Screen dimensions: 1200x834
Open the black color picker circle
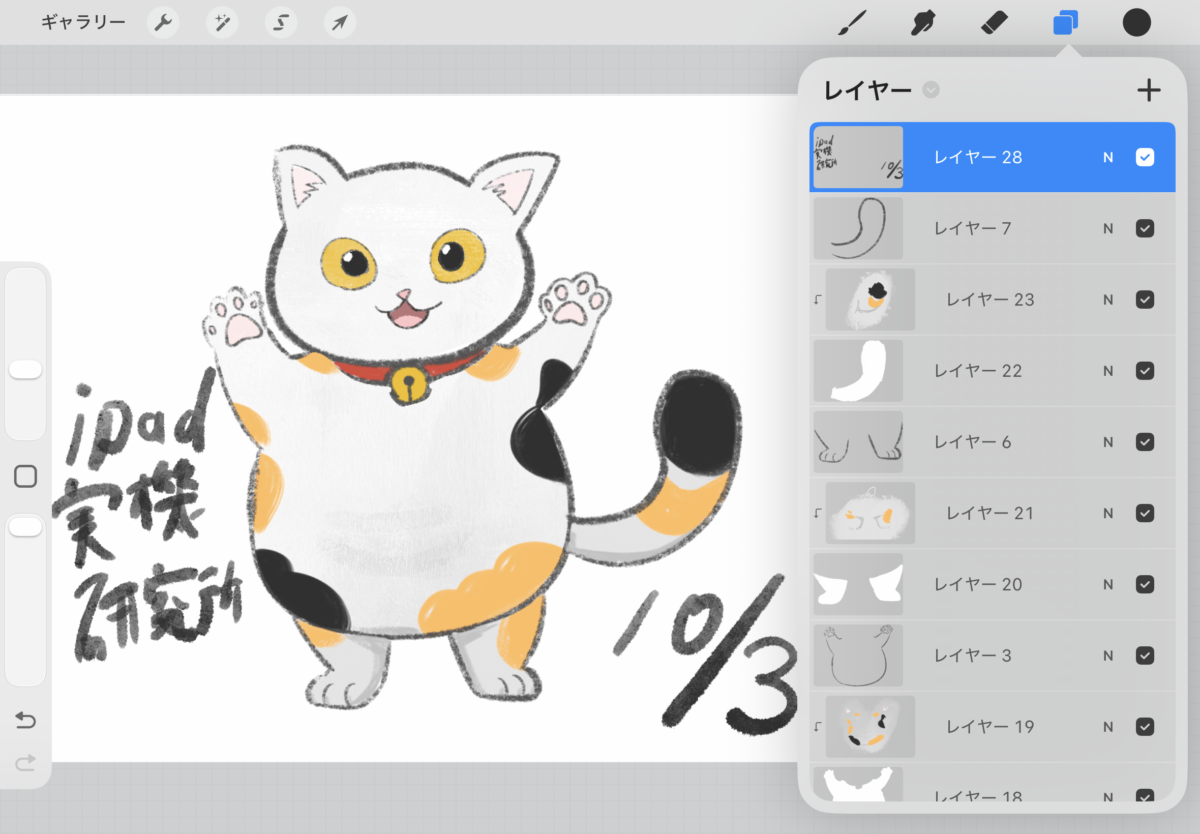coord(1137,23)
